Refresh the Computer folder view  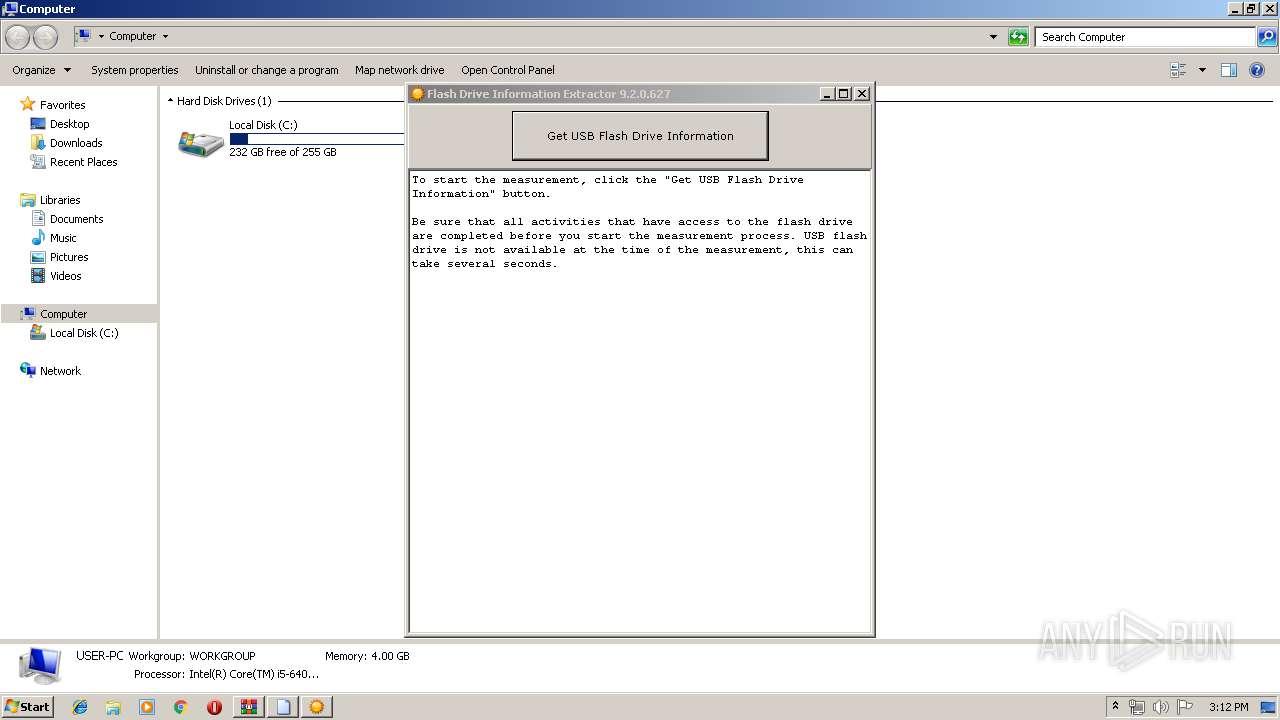[1018, 37]
